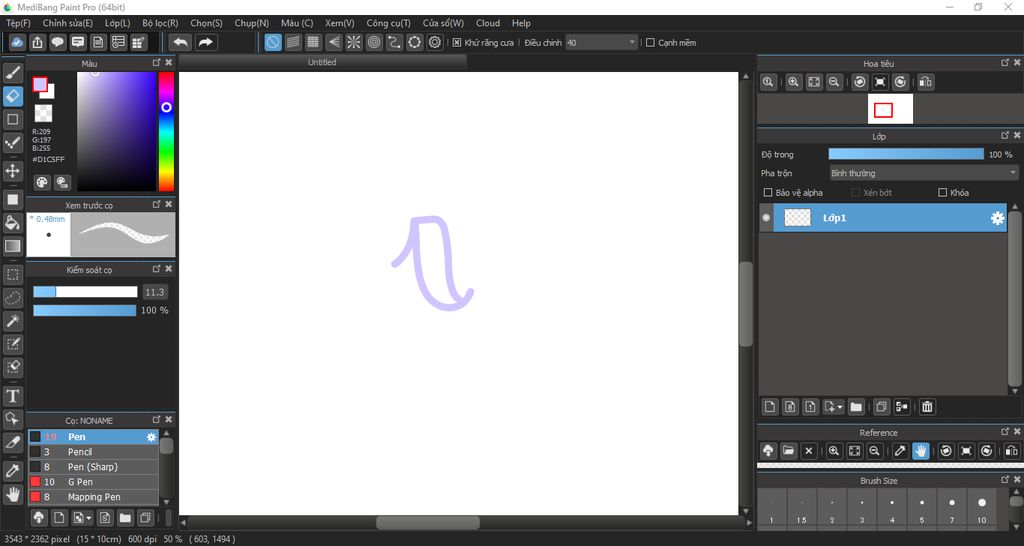Clear the reference image with X
The image size is (1024, 546).
pos(808,451)
